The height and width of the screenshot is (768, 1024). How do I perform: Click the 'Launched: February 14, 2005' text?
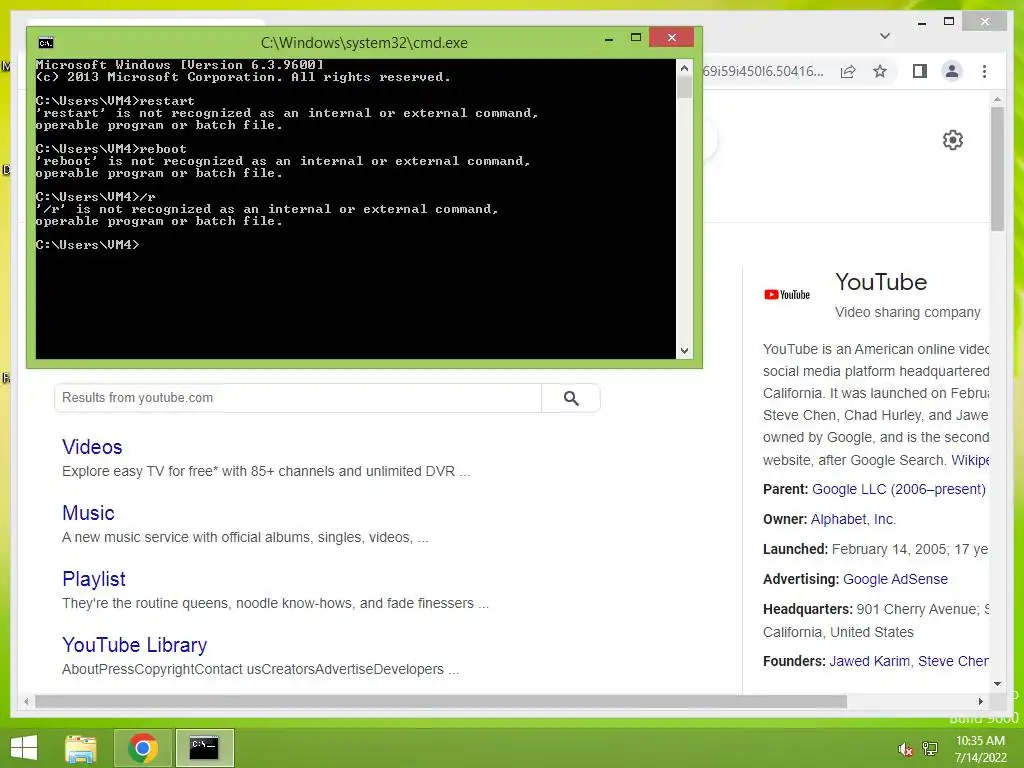click(x=875, y=549)
